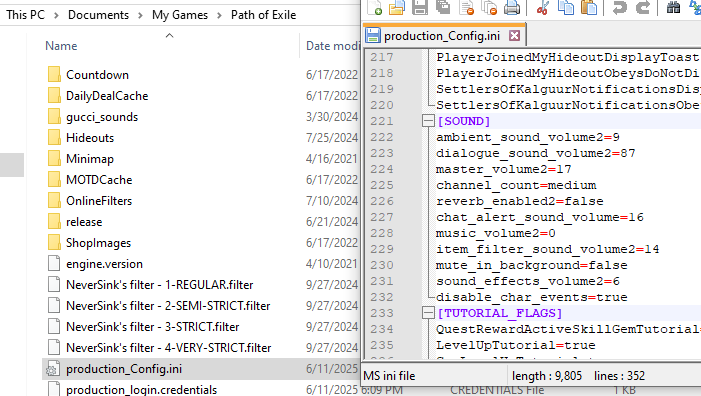Expand the My Games breadcrumb chevron
This screenshot has height=396, width=701.
pos(220,15)
